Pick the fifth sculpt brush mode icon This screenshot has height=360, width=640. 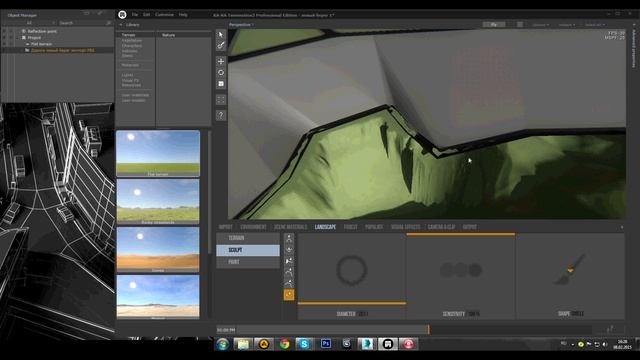point(289,283)
